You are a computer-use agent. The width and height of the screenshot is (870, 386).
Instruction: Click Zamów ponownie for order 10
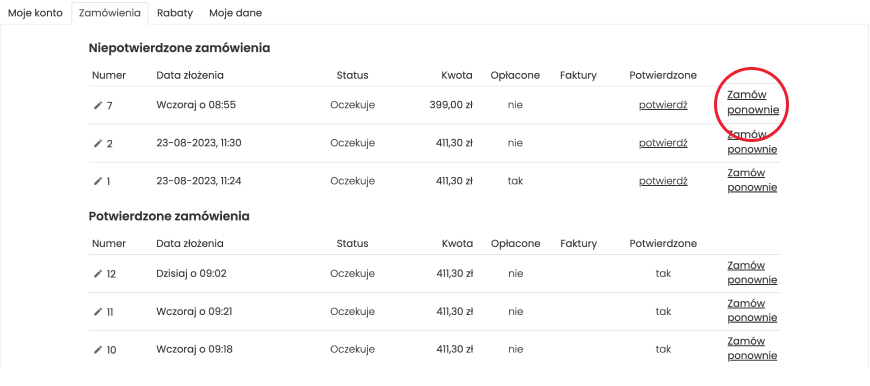click(x=752, y=348)
